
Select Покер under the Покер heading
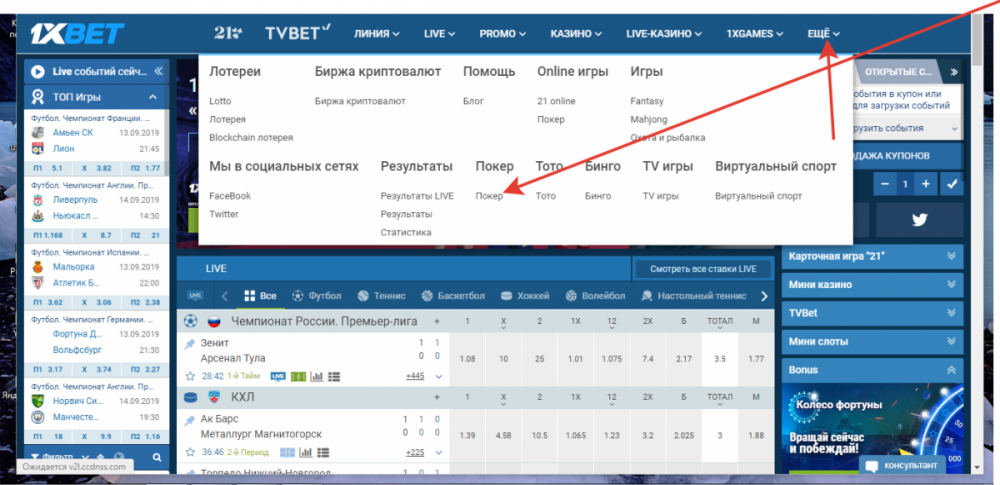pyautogui.click(x=490, y=196)
